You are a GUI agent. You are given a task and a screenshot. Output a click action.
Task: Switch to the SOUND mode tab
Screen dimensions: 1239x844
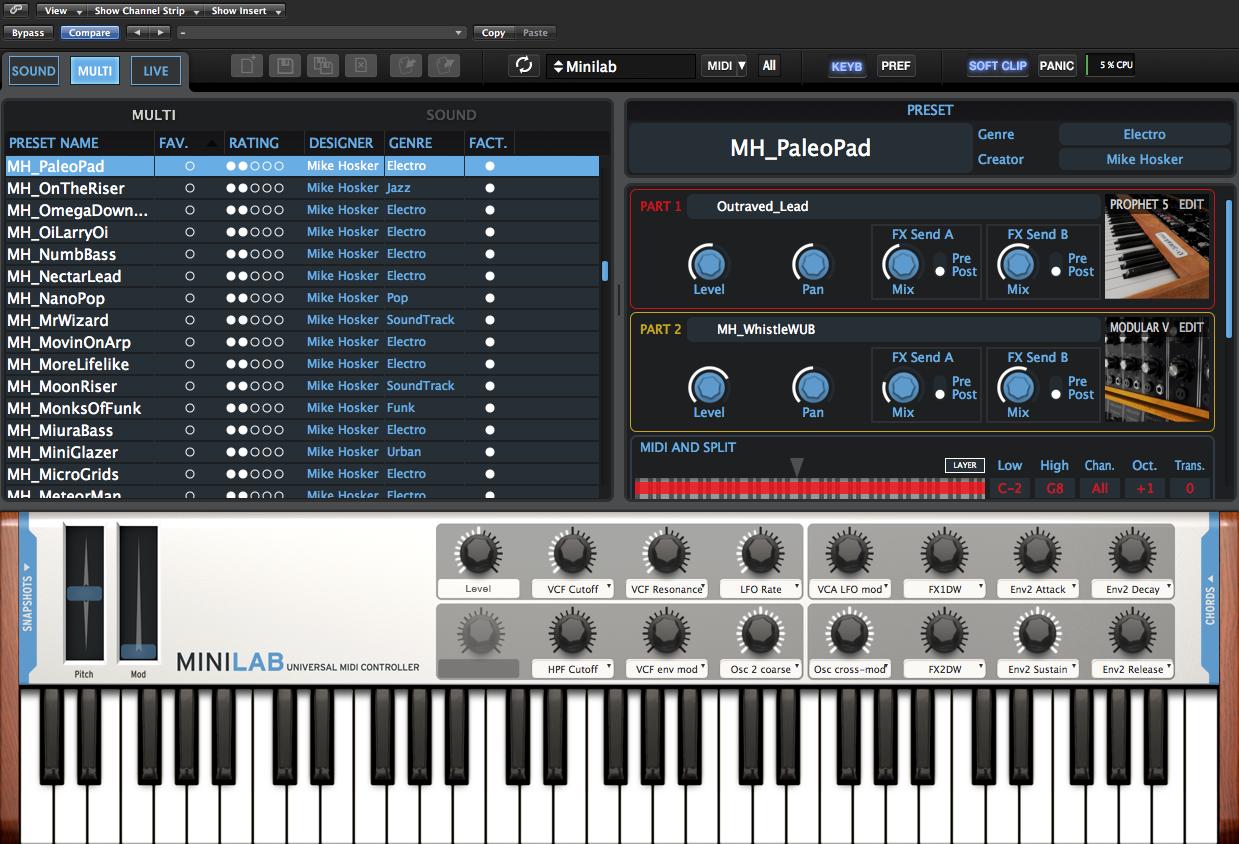pyautogui.click(x=34, y=71)
